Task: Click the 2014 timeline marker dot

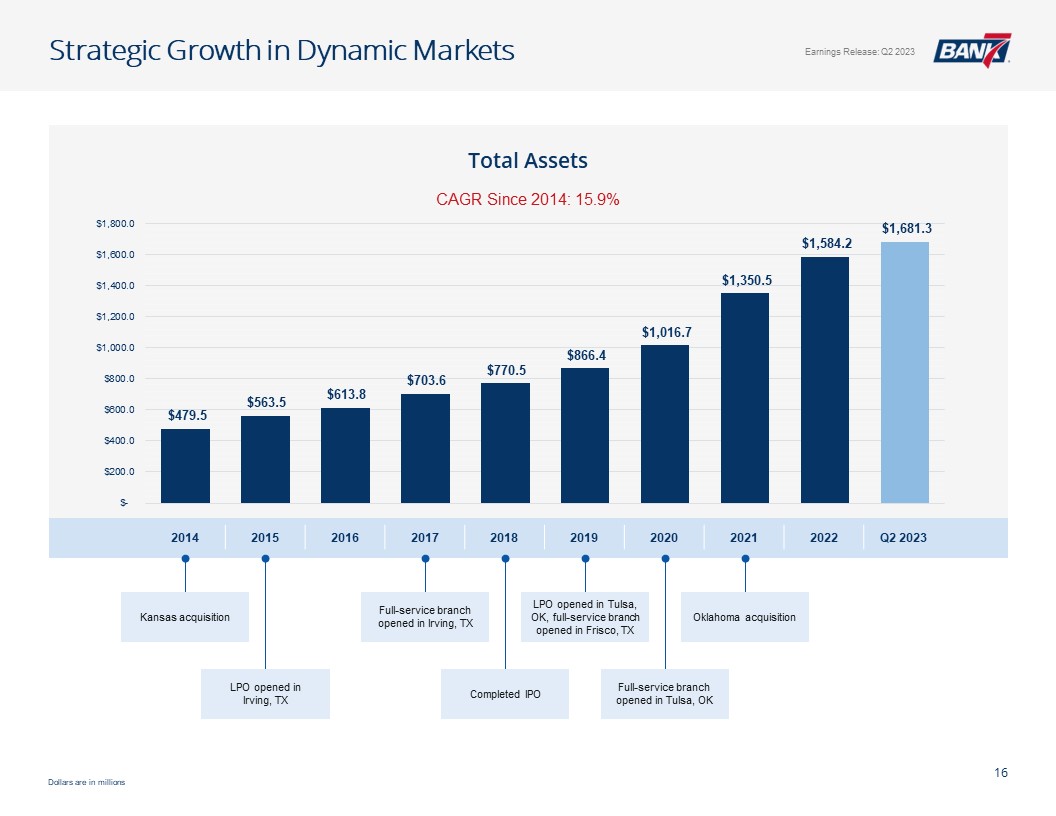Action: click(185, 558)
